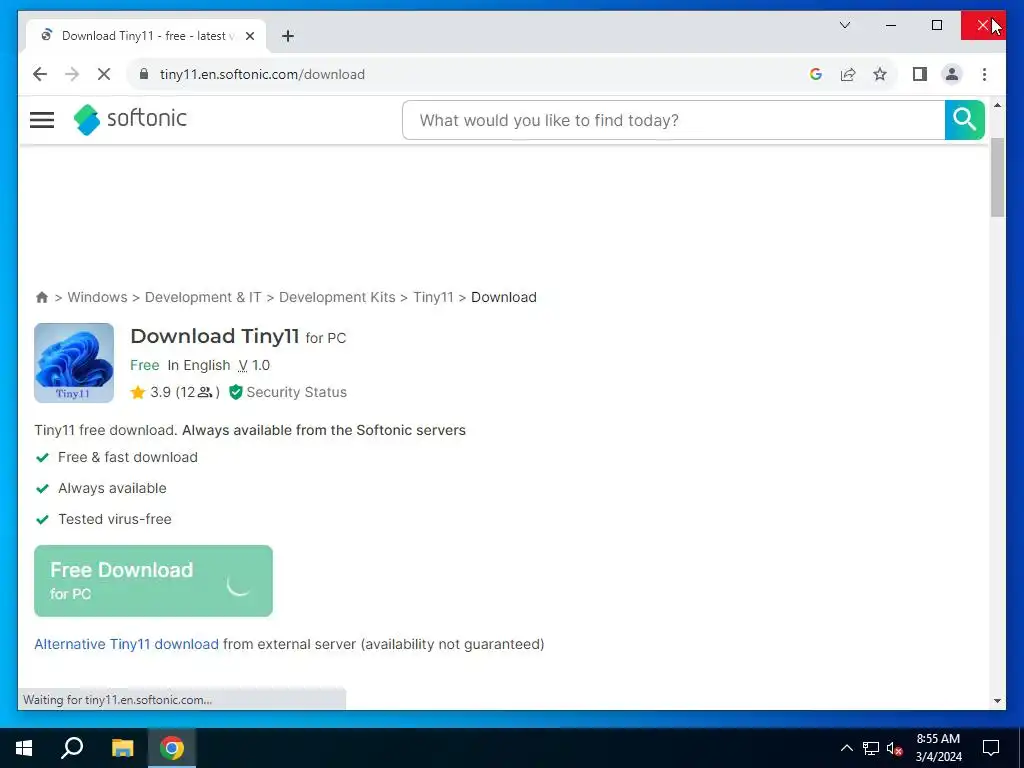Click the teal search magnifier button
This screenshot has height=768, width=1024.
pos(965,120)
